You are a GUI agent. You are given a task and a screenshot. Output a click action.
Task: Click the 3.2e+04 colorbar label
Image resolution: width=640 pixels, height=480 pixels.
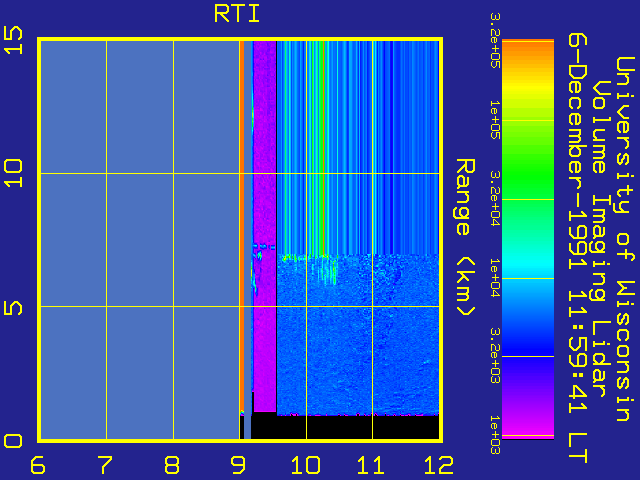tap(495, 198)
